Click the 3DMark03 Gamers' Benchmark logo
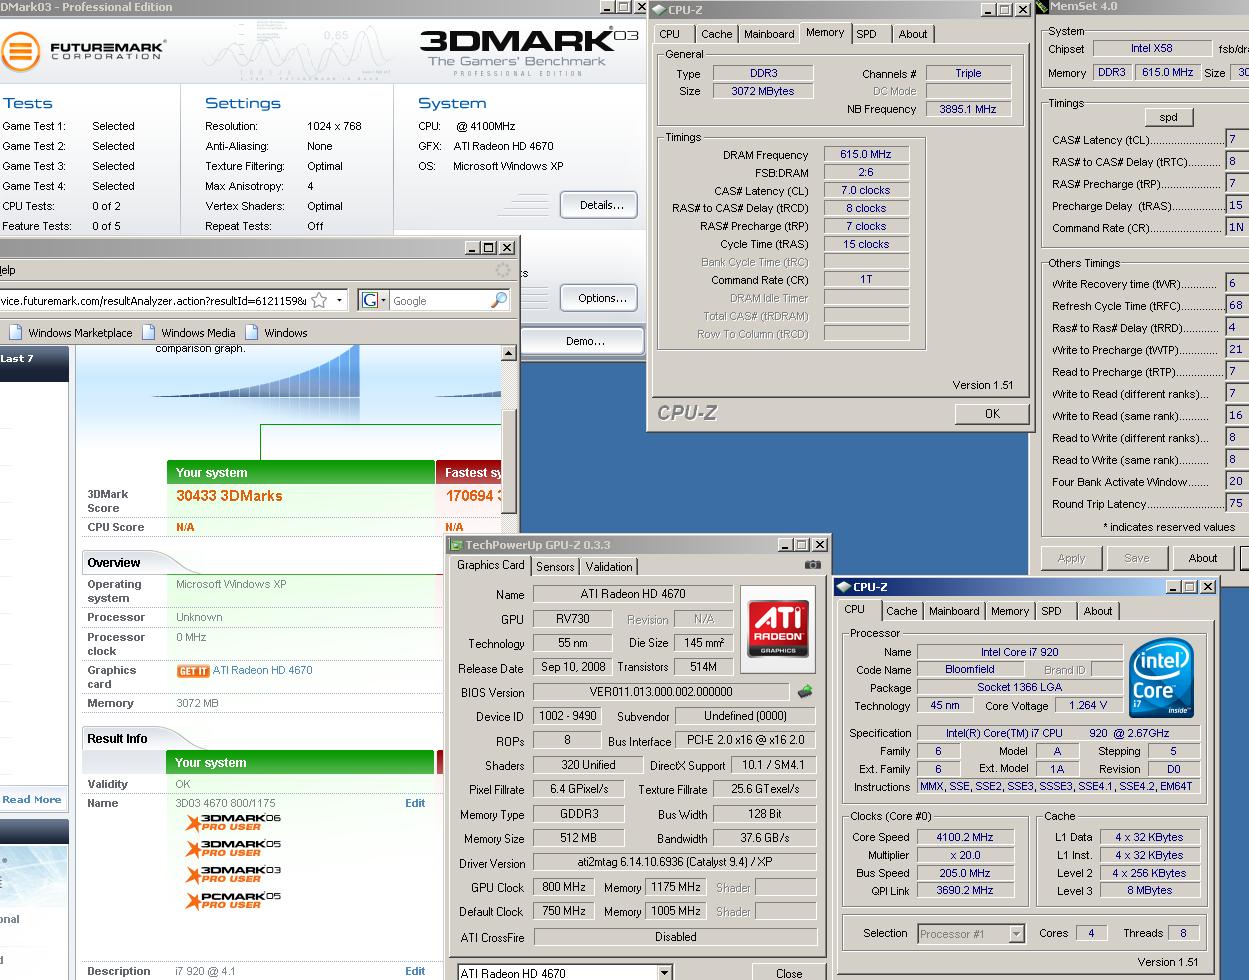The height and width of the screenshot is (980, 1249). 529,52
